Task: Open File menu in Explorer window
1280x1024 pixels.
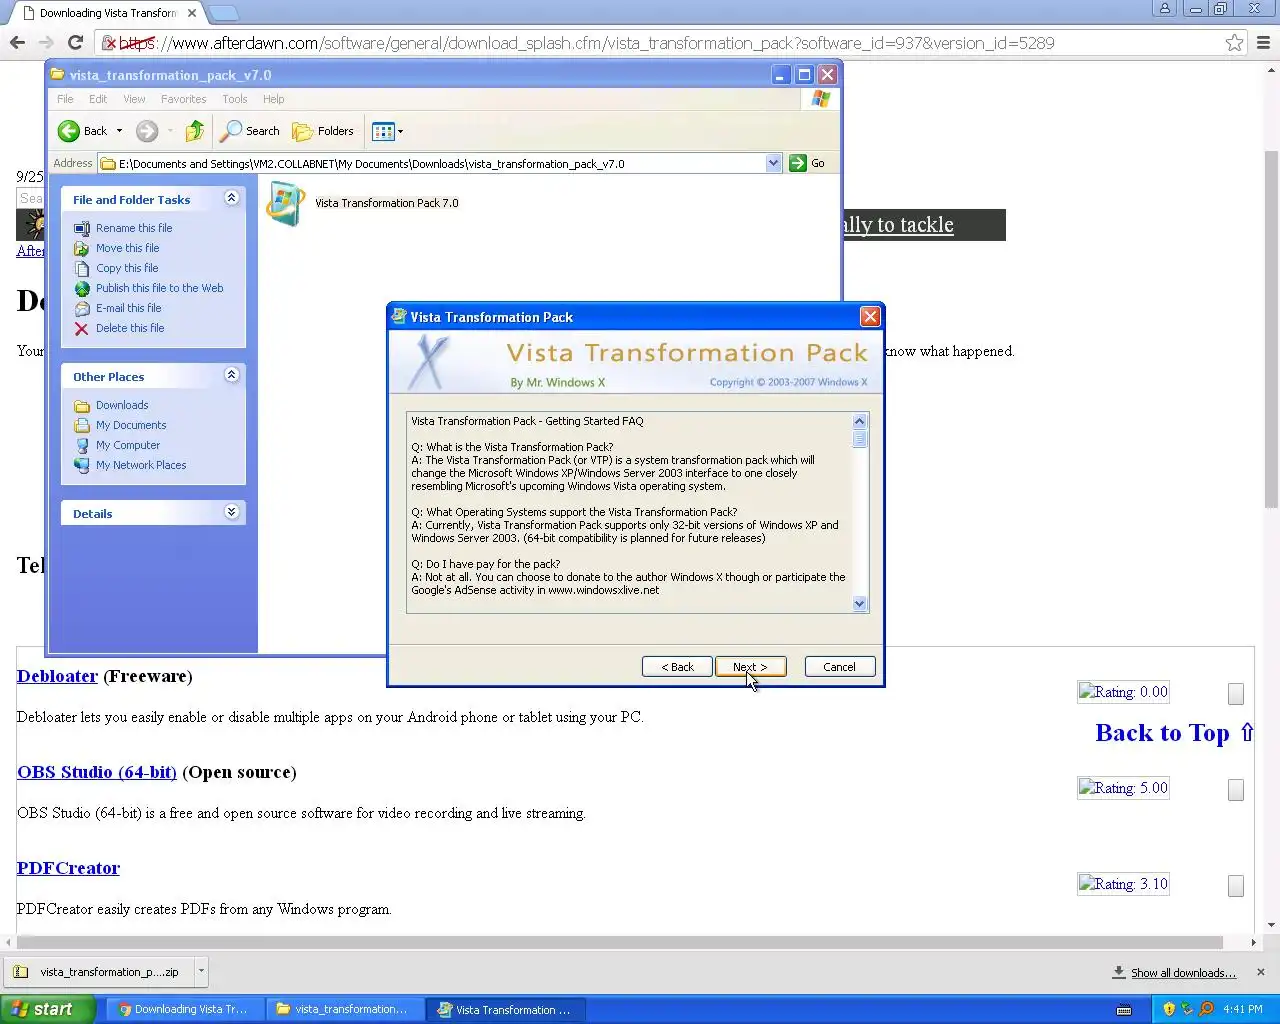Action: click(65, 99)
